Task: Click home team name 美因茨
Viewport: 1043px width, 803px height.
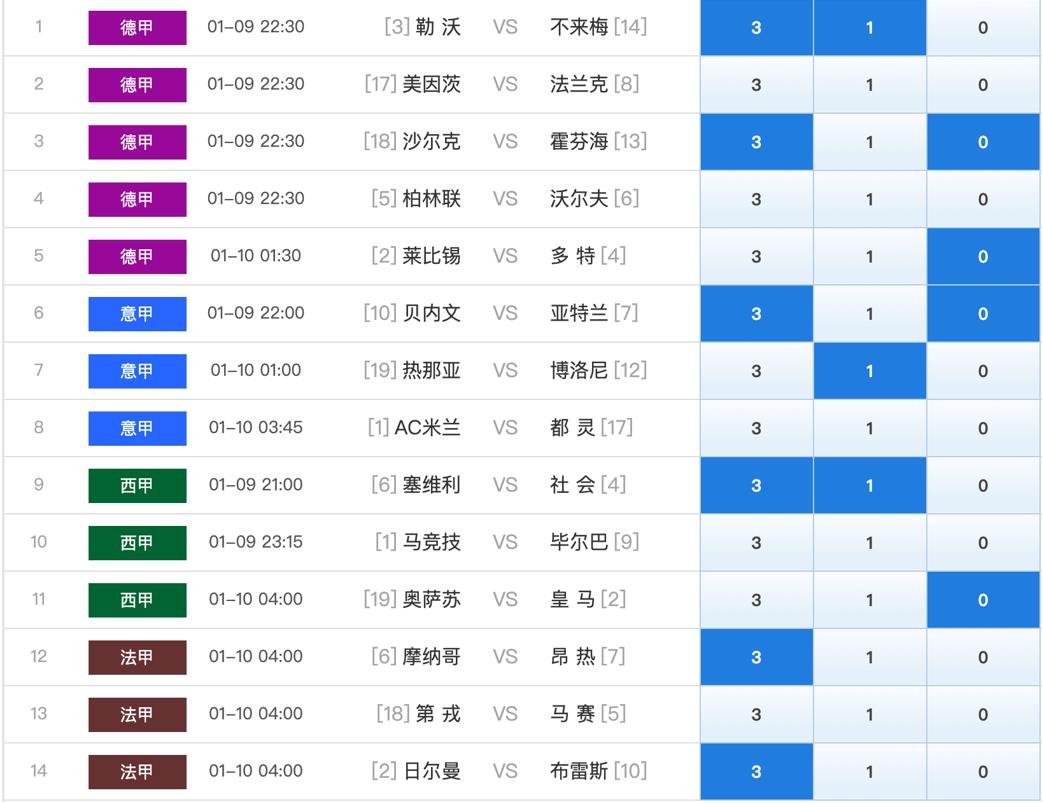Action: (x=432, y=84)
